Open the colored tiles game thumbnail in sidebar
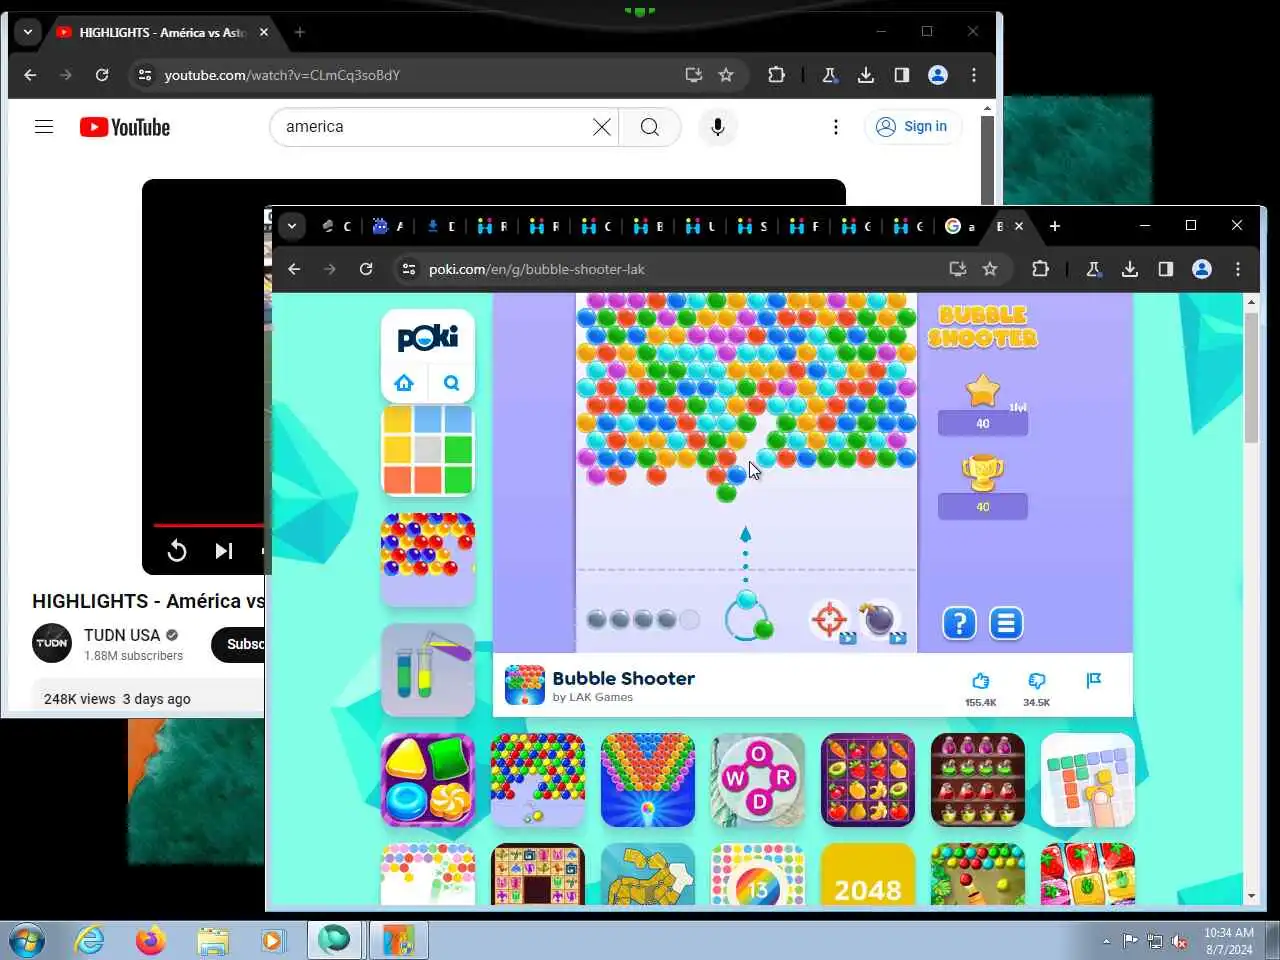The image size is (1280, 960). point(428,450)
